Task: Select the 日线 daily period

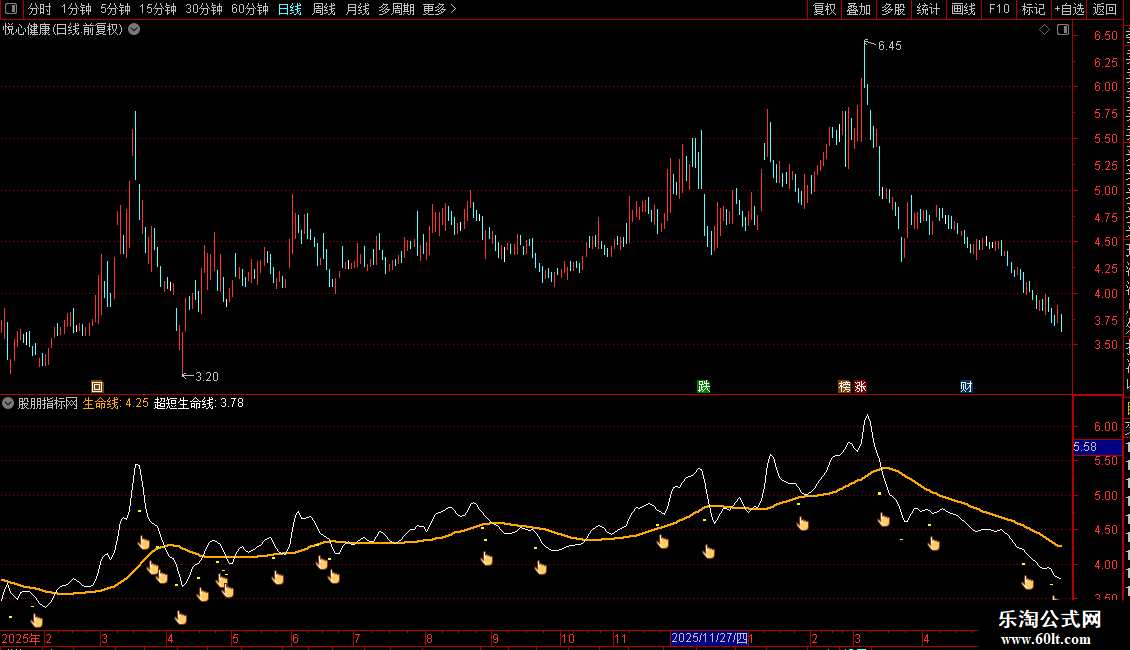Action: [x=290, y=9]
